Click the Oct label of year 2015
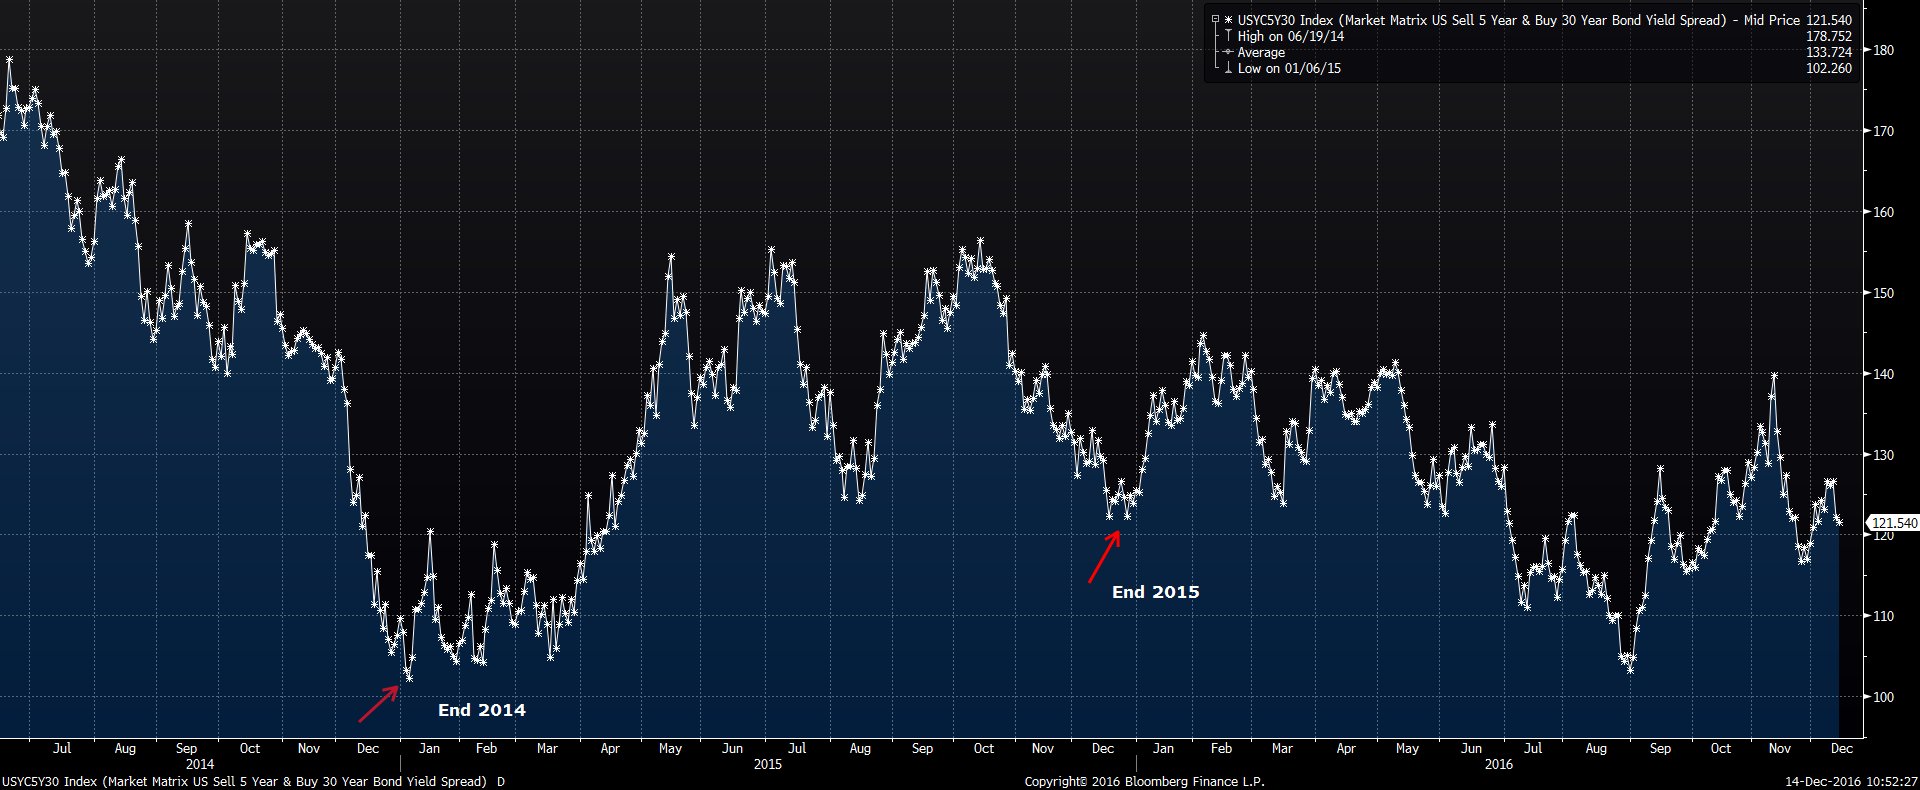The width and height of the screenshot is (1920, 790). pos(984,748)
